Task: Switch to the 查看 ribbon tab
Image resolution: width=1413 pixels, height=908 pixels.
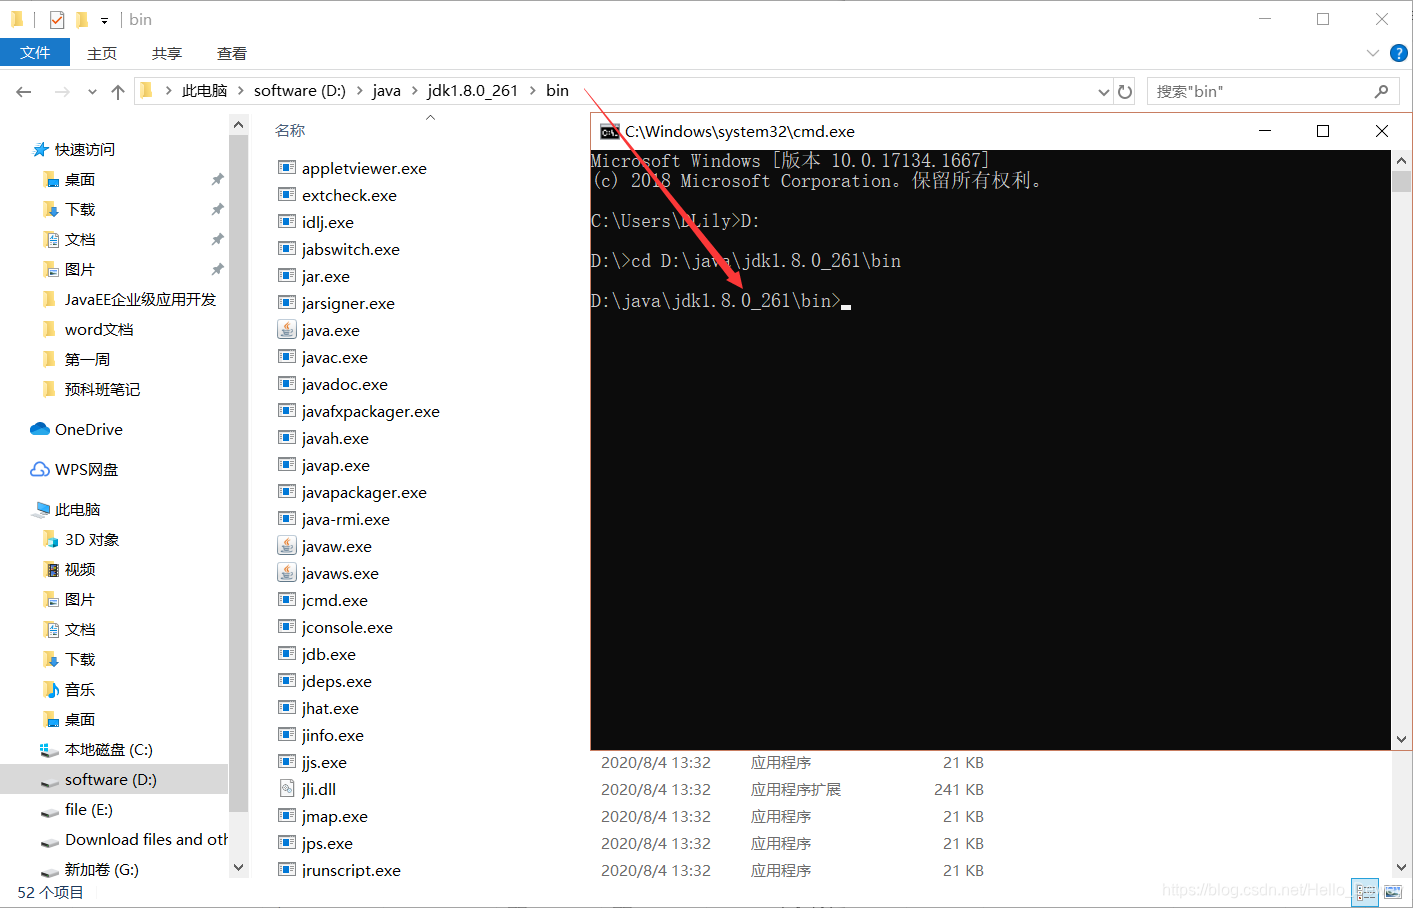Action: [232, 53]
